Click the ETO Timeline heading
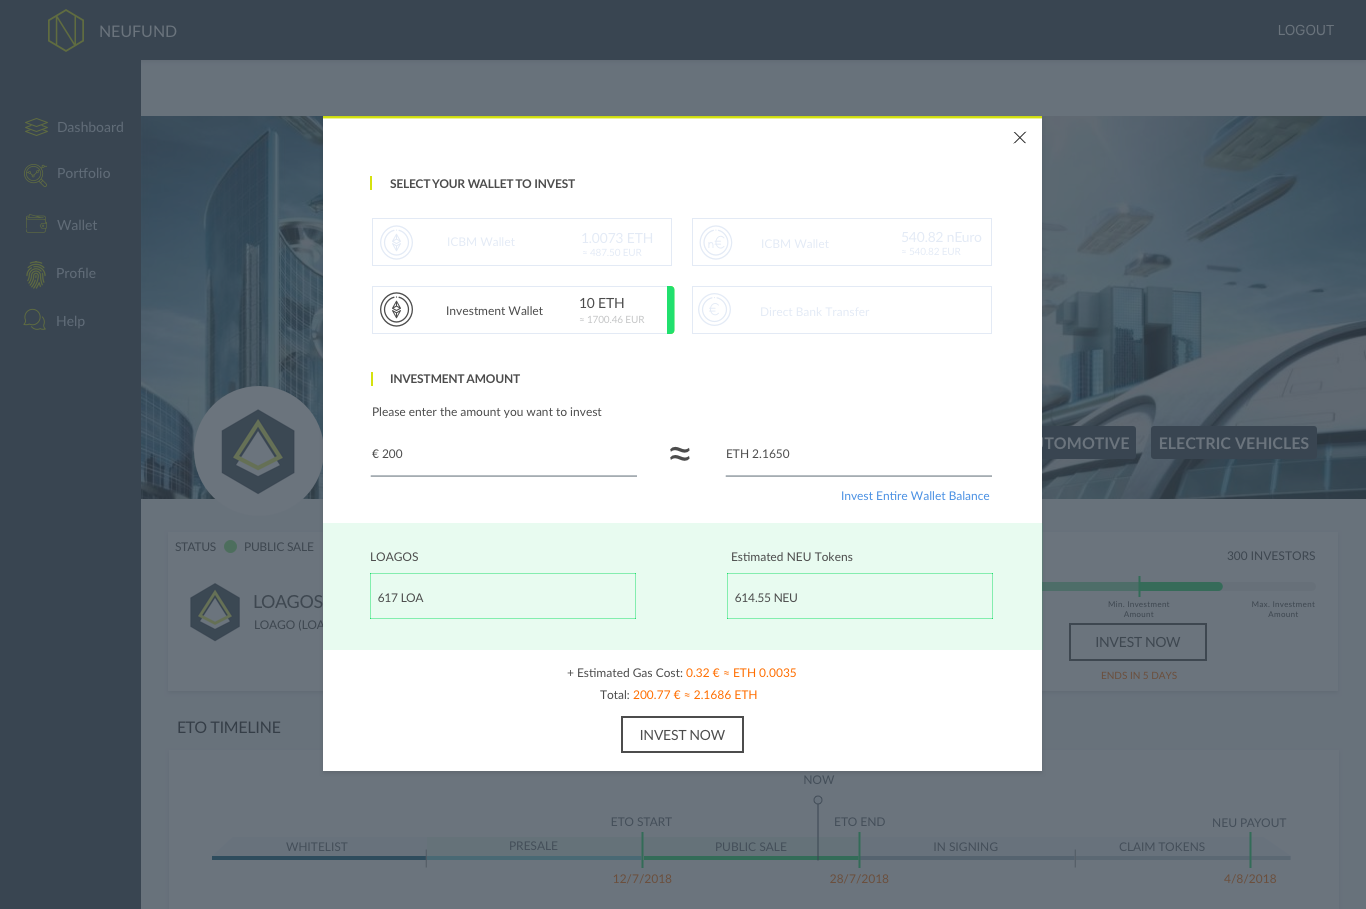The height and width of the screenshot is (909, 1366). (229, 728)
